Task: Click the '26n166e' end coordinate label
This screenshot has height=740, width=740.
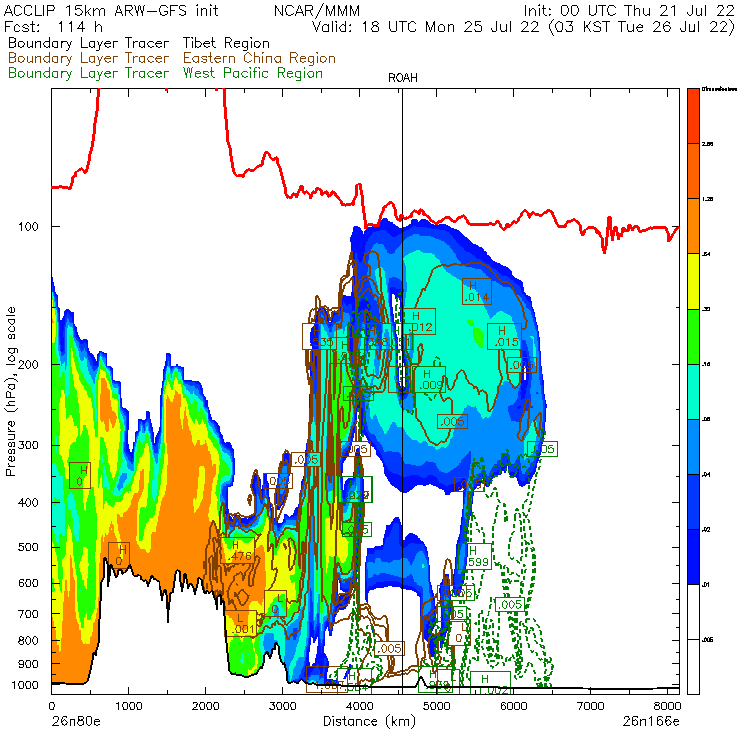Action: coord(651,721)
